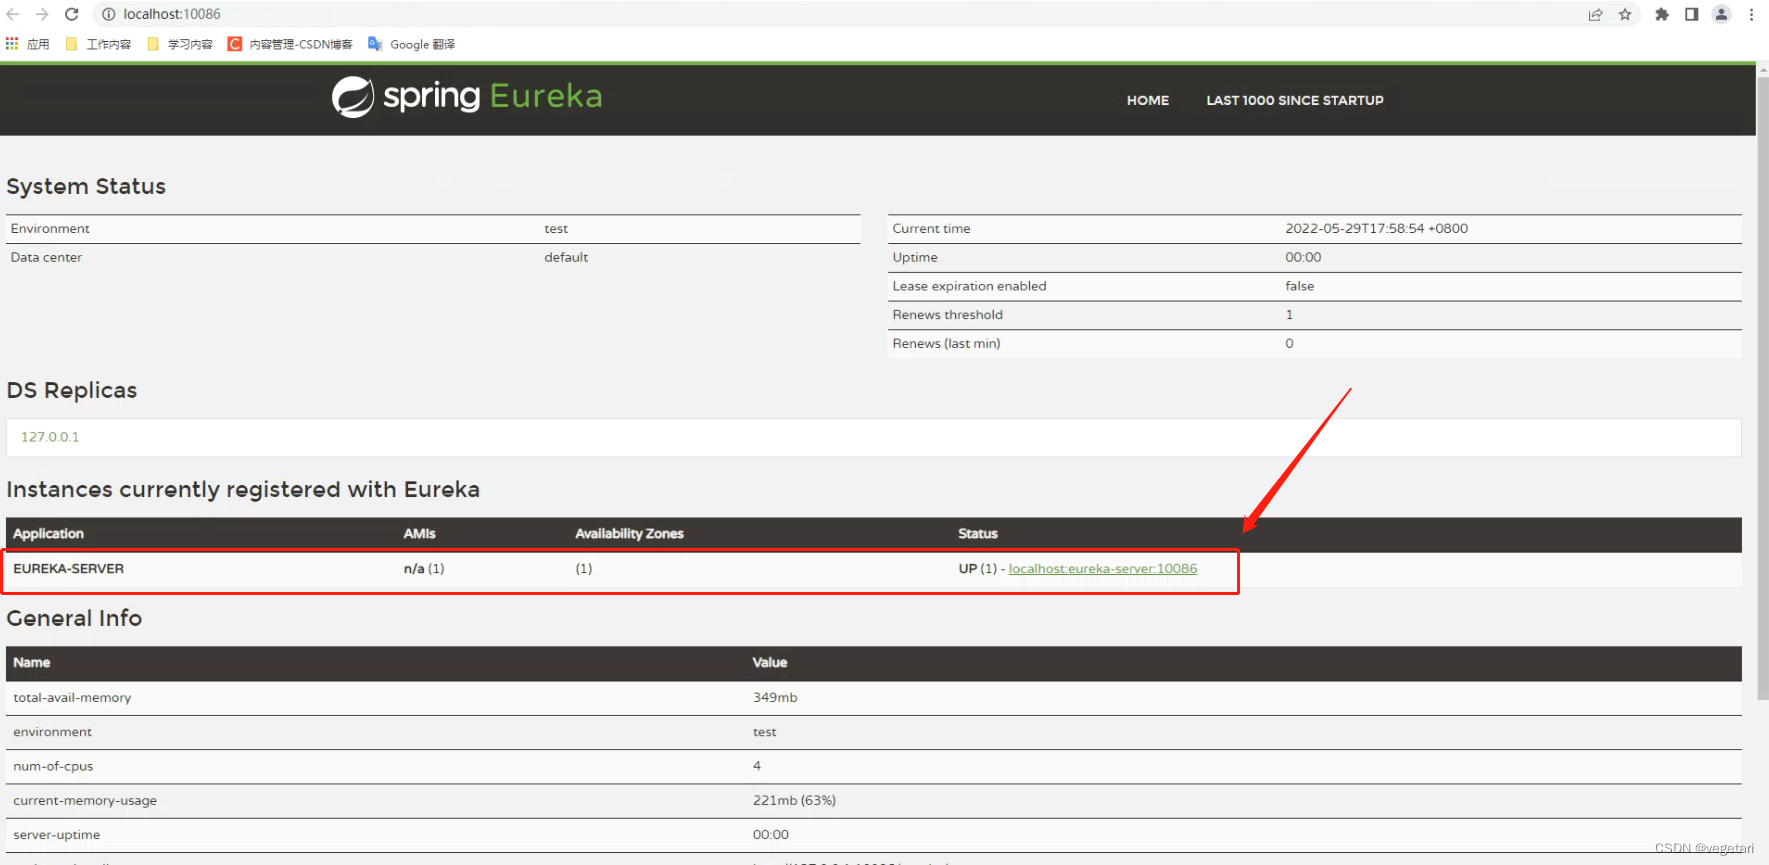Viewport: 1769px width, 865px height.
Task: Select the num-of-cpus row name
Action: 53,766
